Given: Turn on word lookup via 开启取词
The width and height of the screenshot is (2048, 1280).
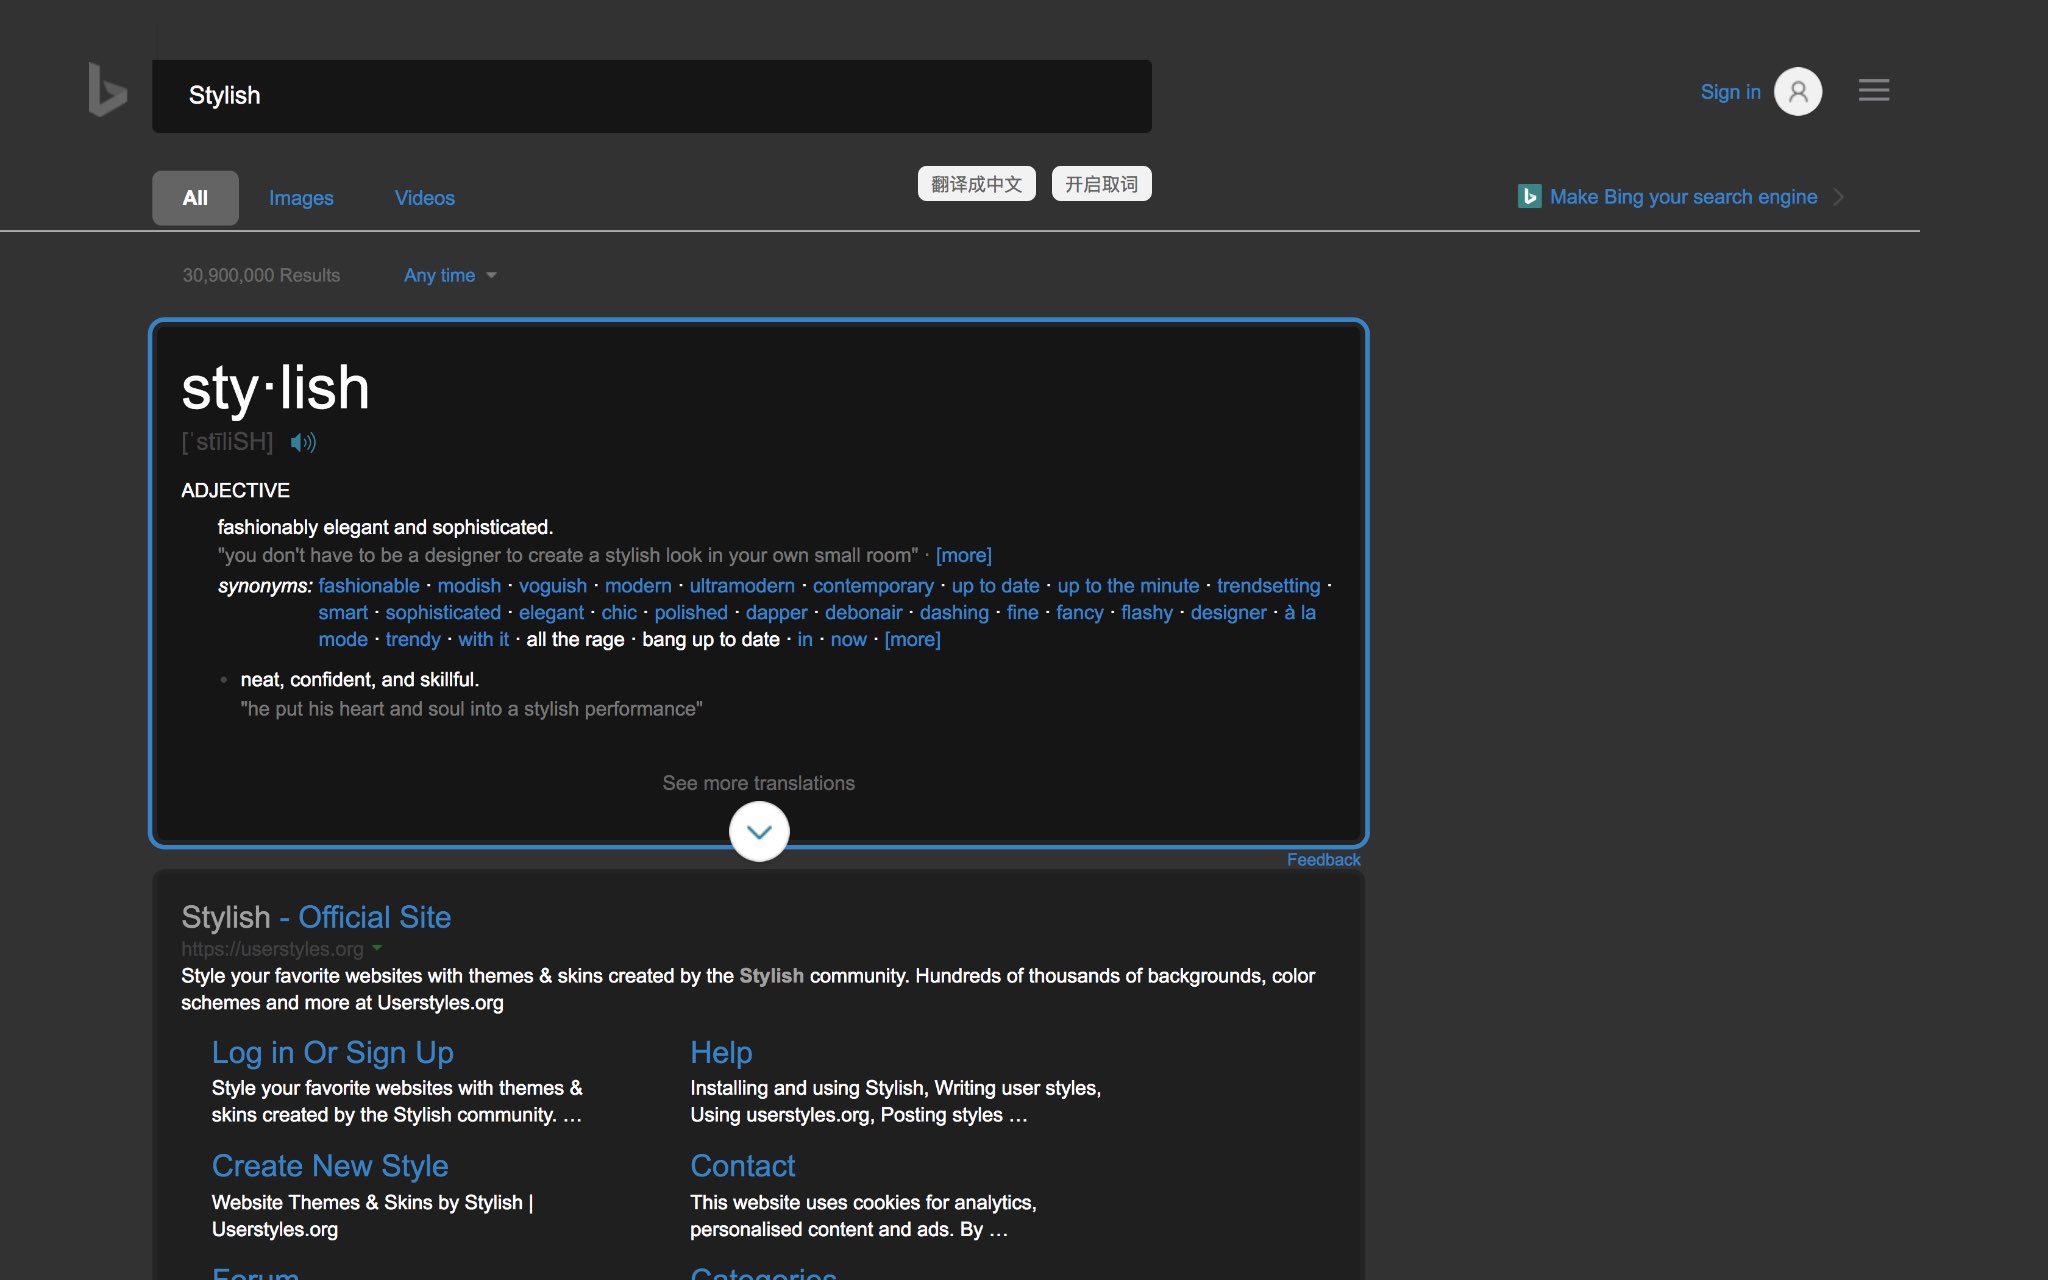Looking at the screenshot, I should 1100,183.
